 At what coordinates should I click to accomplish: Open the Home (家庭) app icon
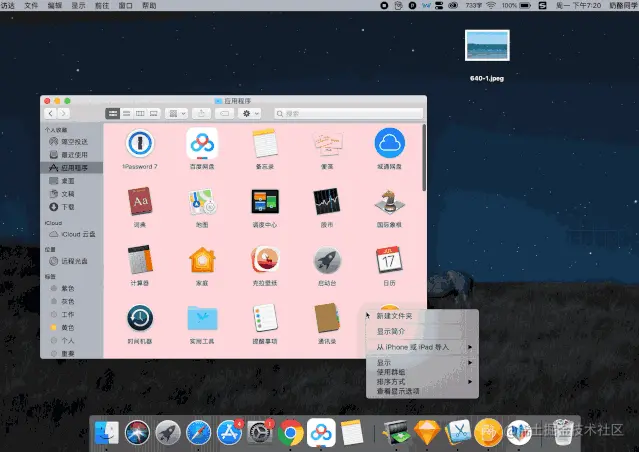[202, 260]
